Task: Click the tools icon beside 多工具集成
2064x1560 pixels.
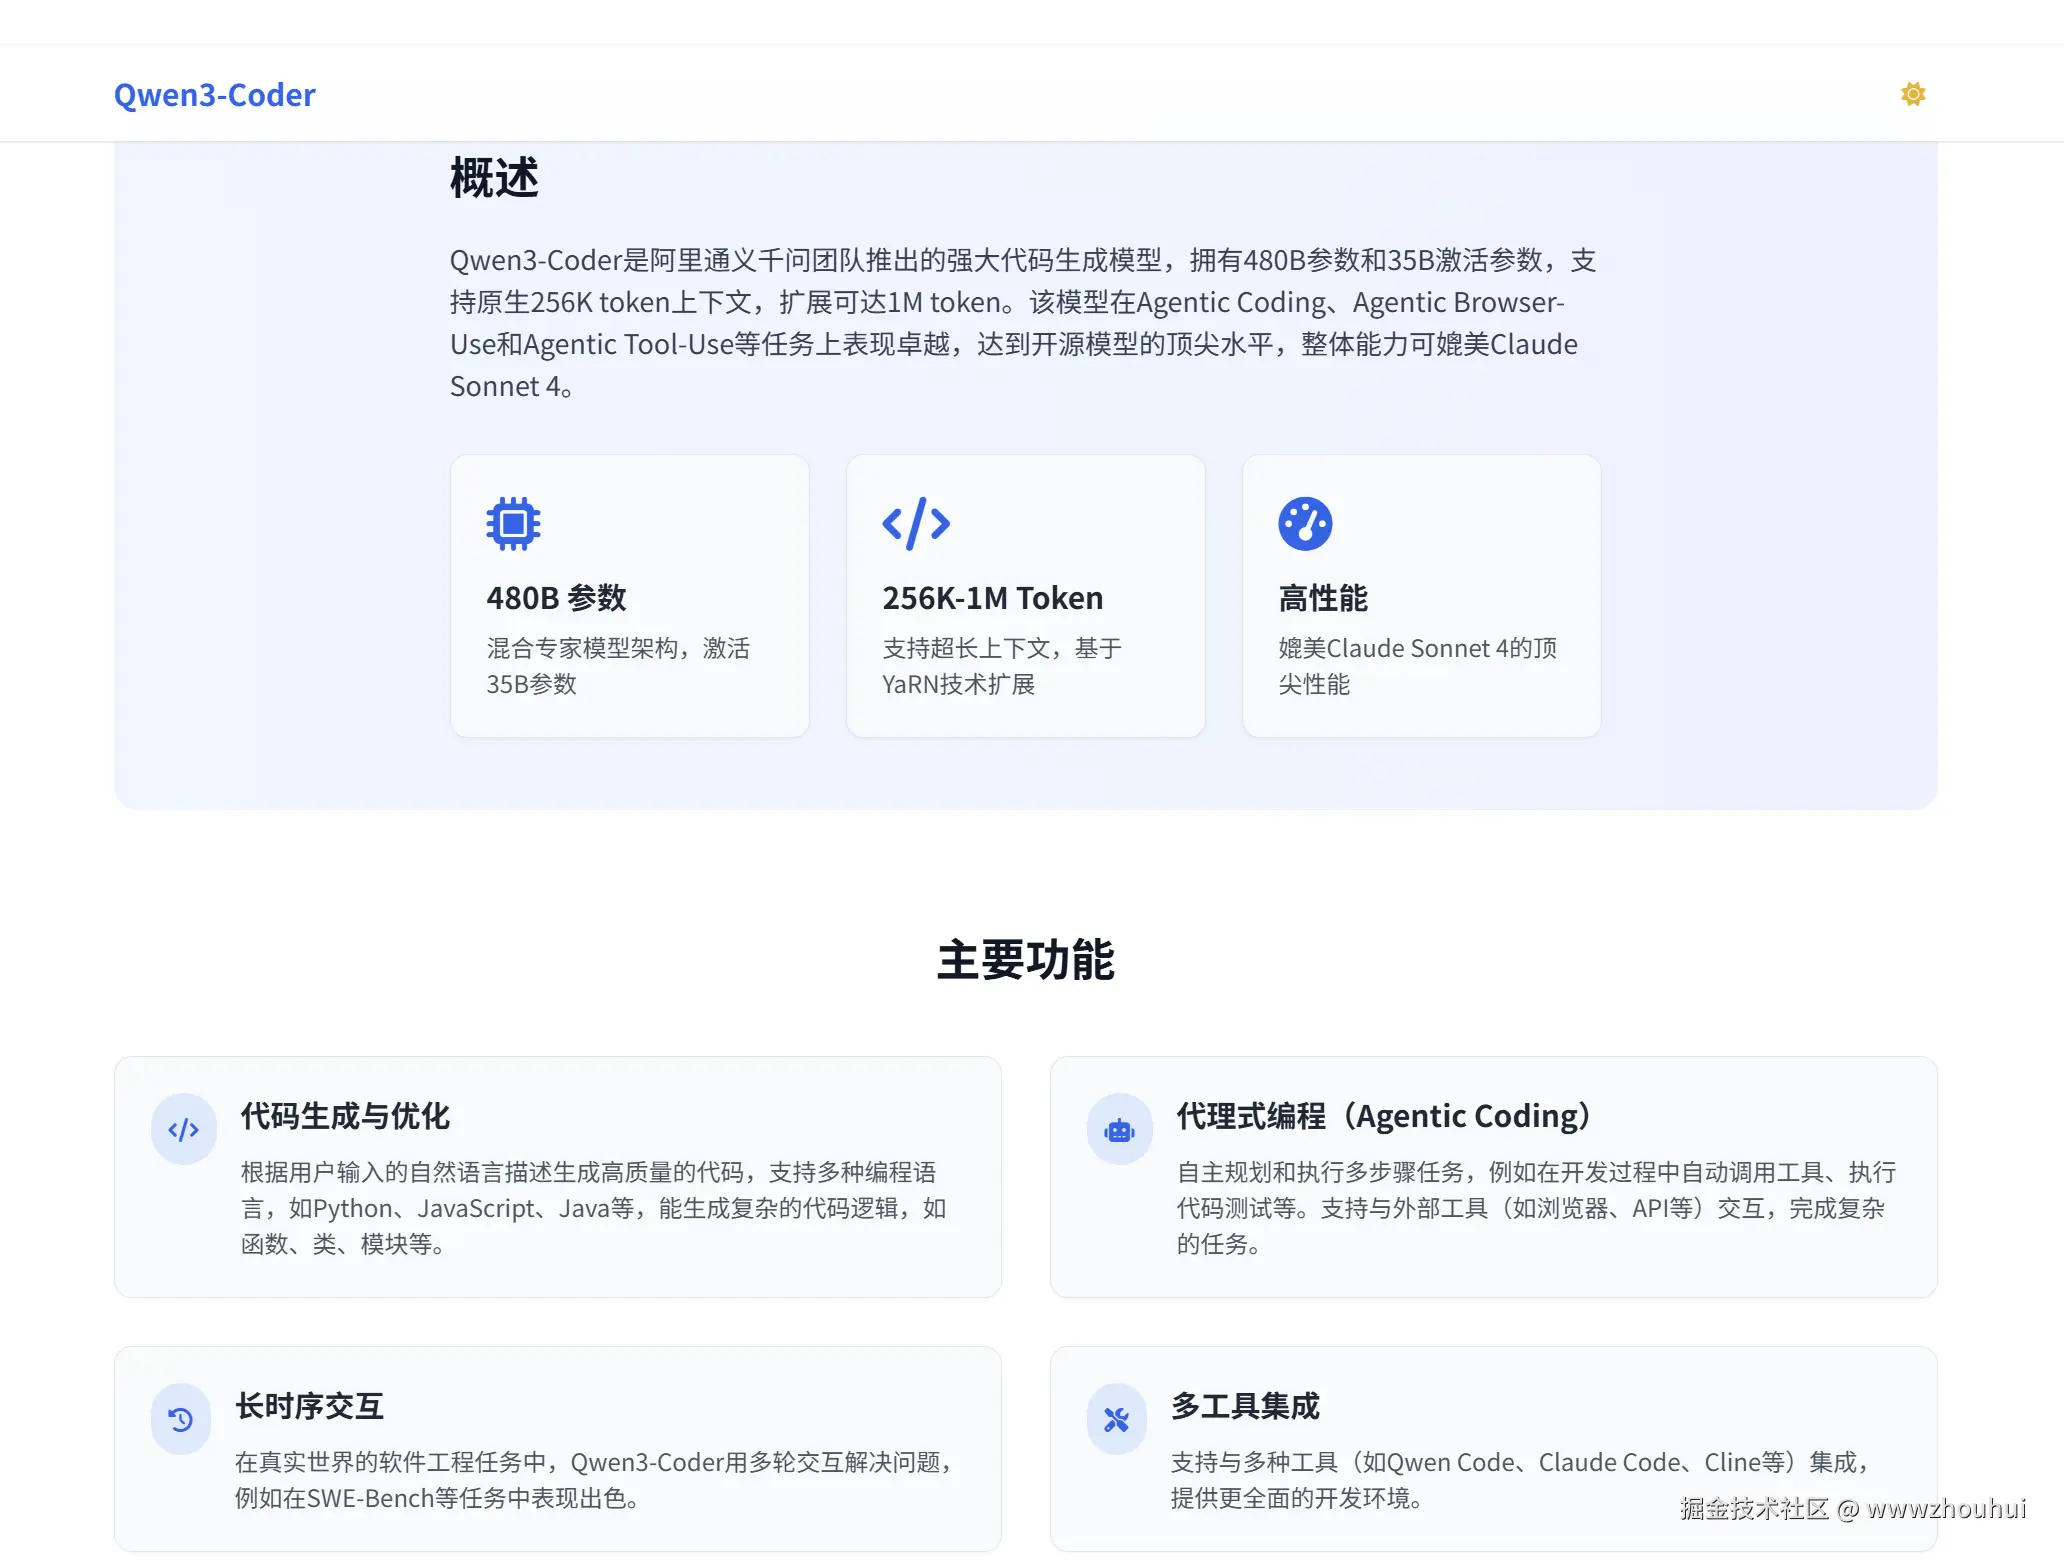Action: click(1117, 1419)
